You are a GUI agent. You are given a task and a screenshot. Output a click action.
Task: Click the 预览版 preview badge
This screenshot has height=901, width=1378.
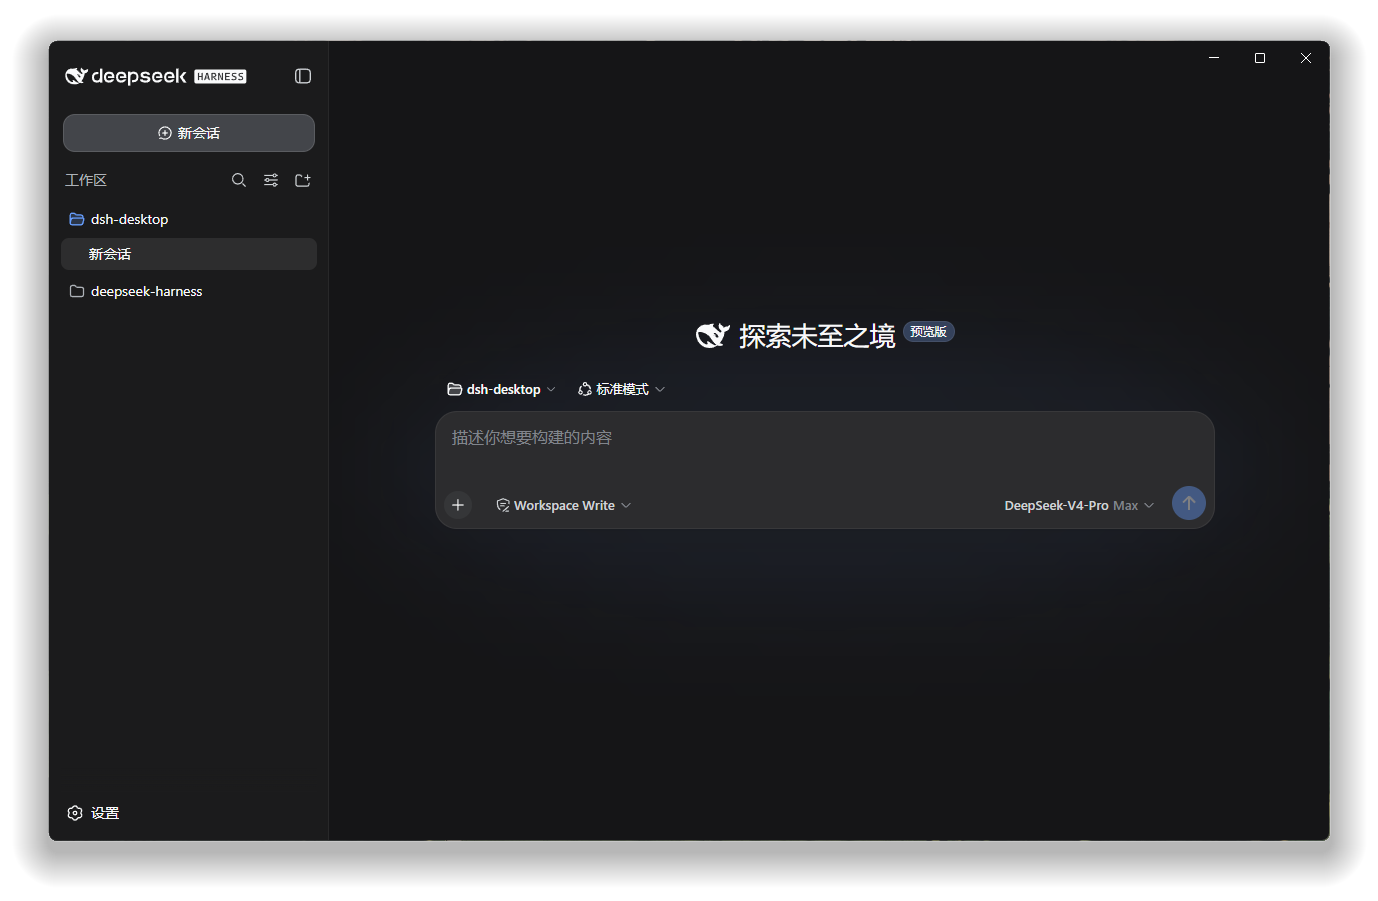click(x=928, y=332)
